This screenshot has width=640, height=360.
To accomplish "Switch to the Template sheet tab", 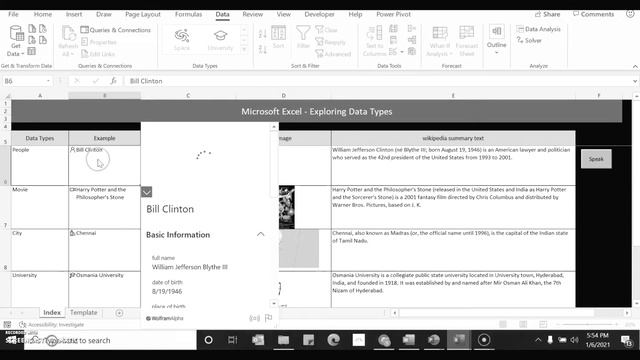I will coord(83,312).
